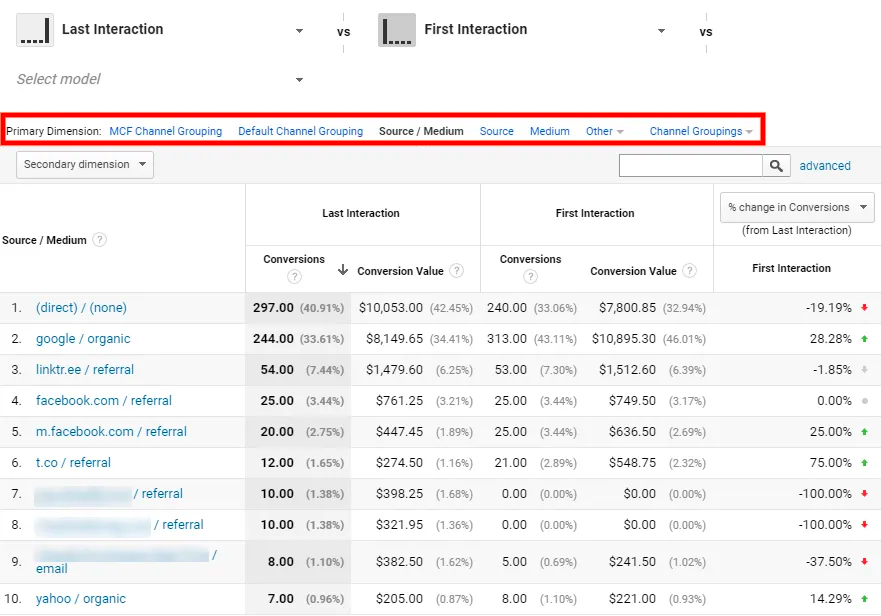Click the $7,800.85 conversion value cell

pyautogui.click(x=628, y=307)
